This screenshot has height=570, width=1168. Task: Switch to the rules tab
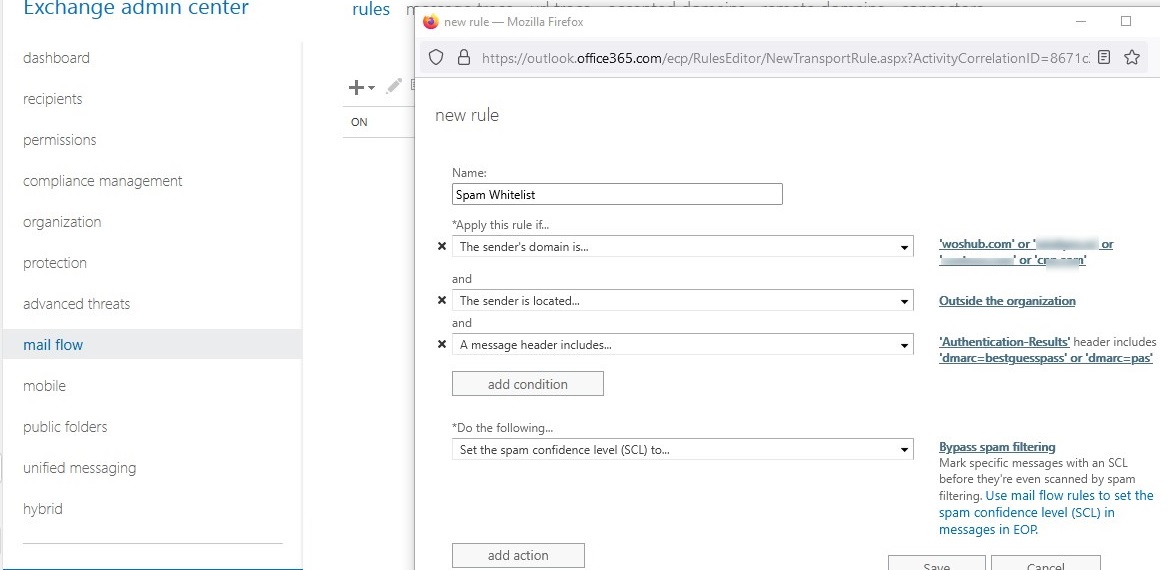pyautogui.click(x=371, y=10)
